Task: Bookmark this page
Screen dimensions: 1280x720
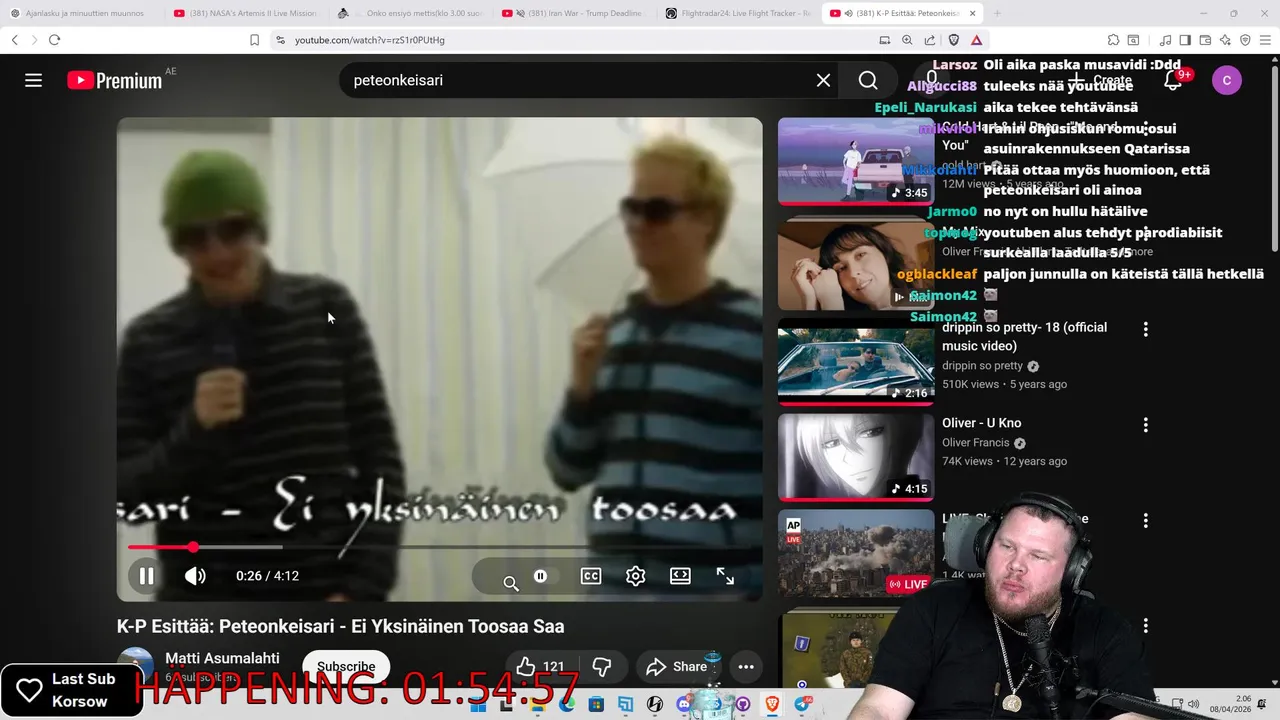Action: pos(254,40)
